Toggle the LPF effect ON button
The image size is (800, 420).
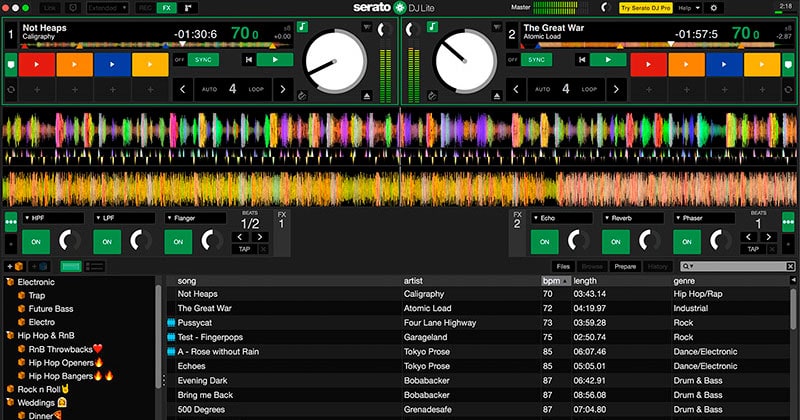(x=107, y=242)
